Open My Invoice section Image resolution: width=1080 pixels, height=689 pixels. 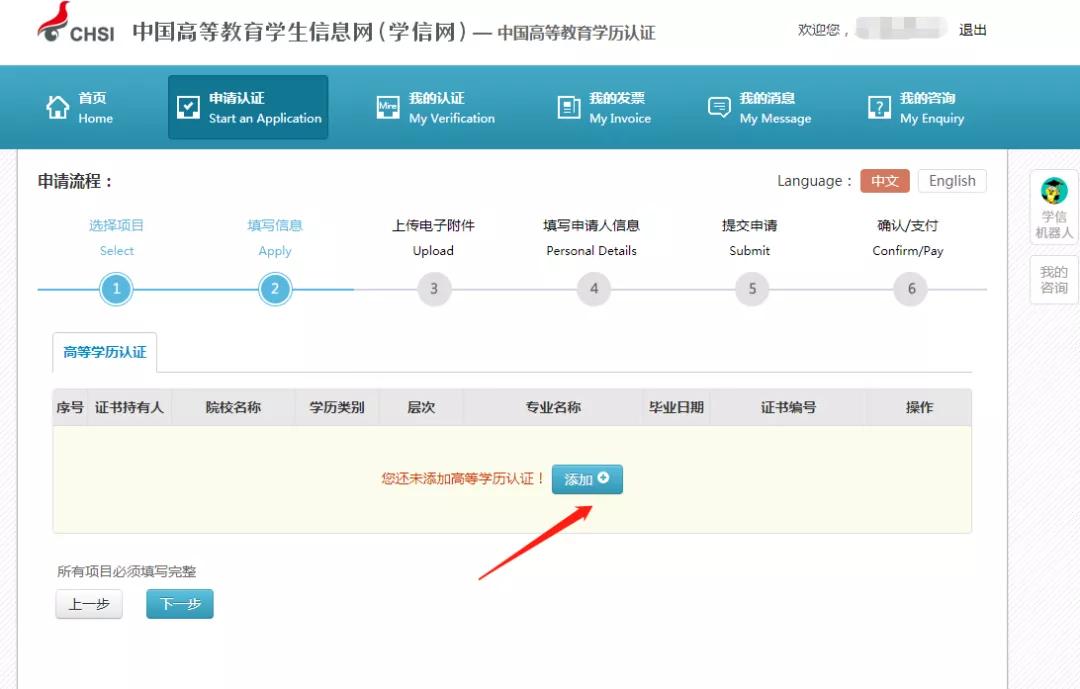click(603, 107)
